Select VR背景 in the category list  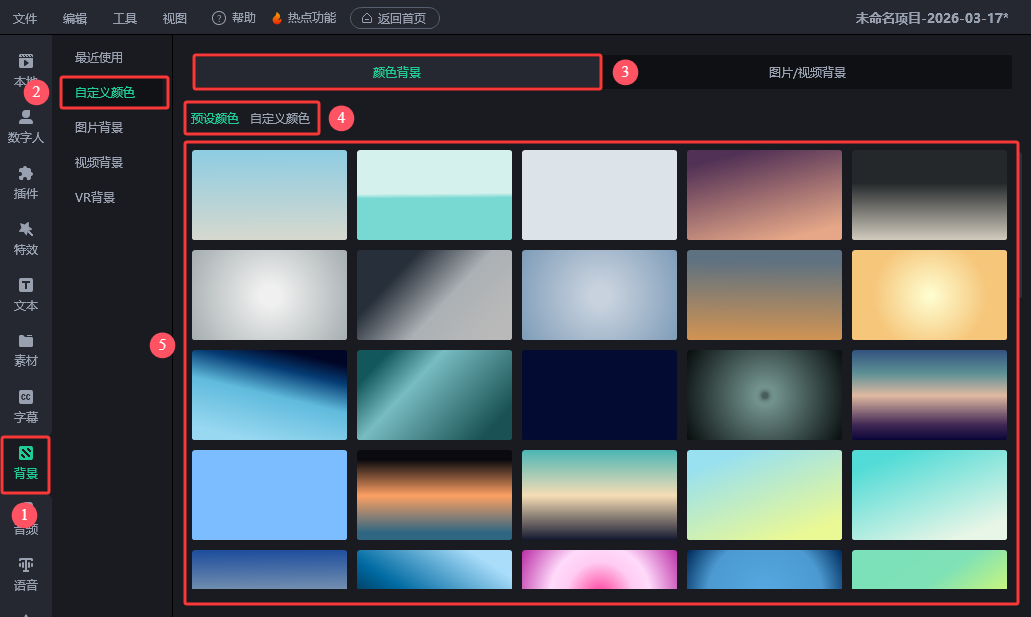point(95,197)
